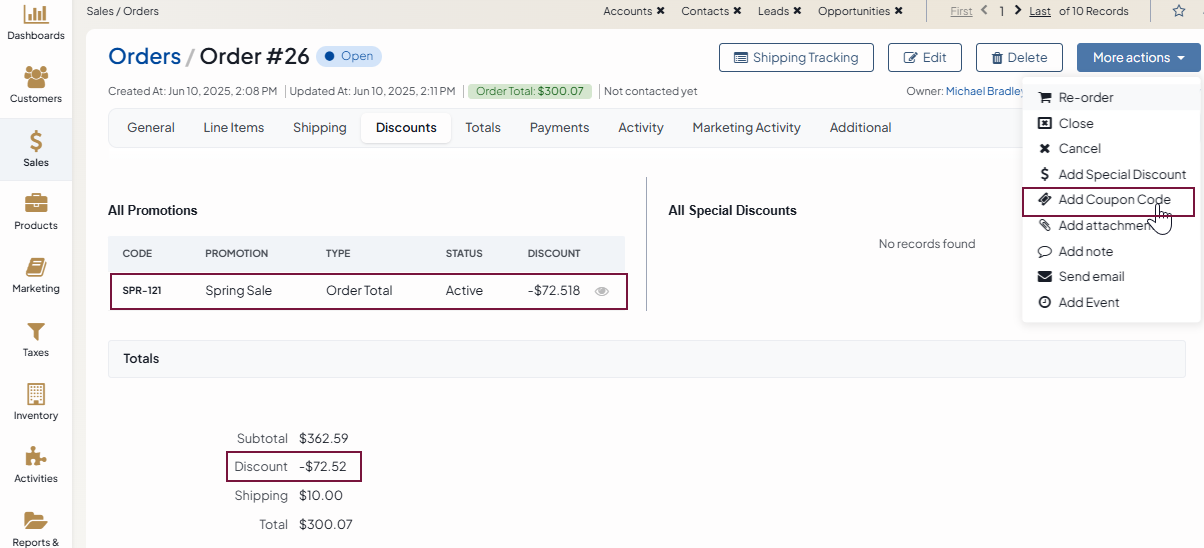Remove the Leads pinned shortcut

[797, 11]
